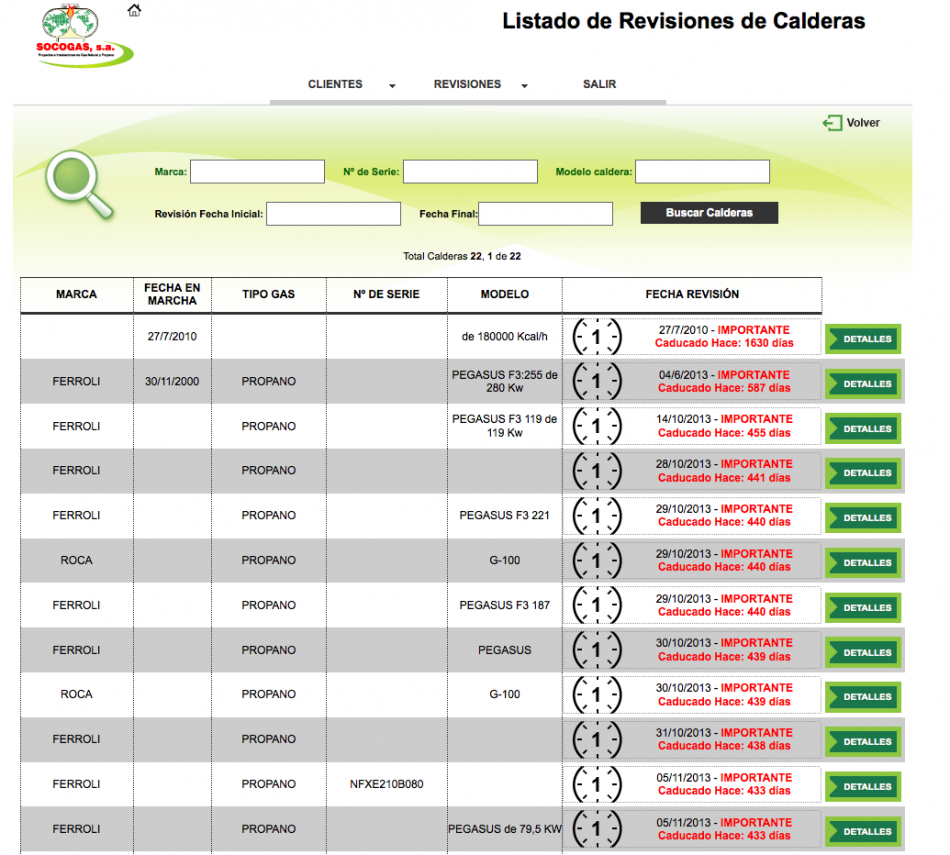Click clock icon in PEGASUS F3 187 row
This screenshot has width=950, height=855.
597,605
